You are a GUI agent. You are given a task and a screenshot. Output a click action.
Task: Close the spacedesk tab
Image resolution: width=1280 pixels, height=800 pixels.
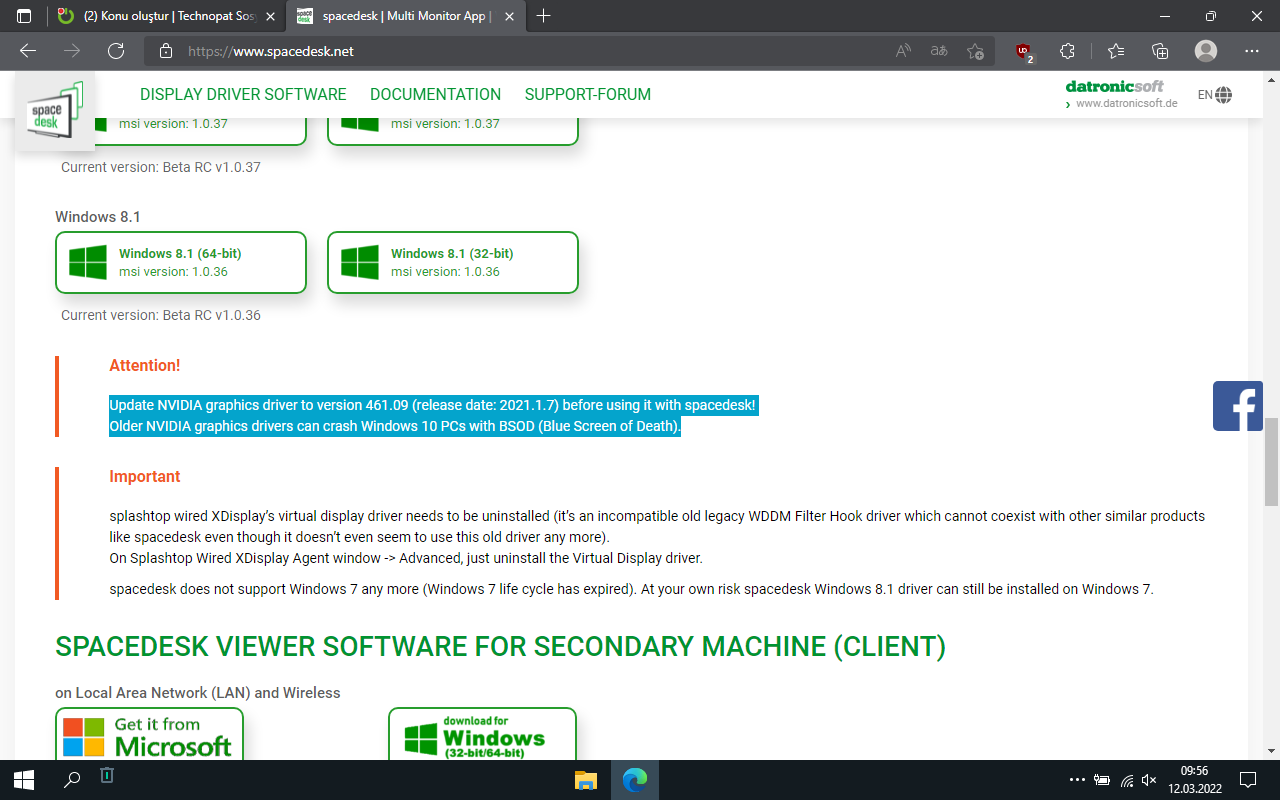point(509,16)
